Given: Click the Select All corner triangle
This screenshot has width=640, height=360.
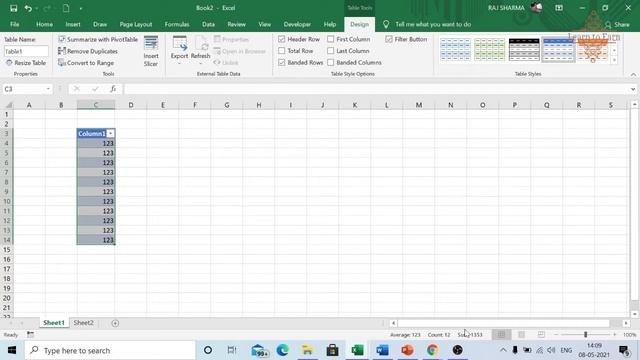Looking at the screenshot, I should coord(8,105).
